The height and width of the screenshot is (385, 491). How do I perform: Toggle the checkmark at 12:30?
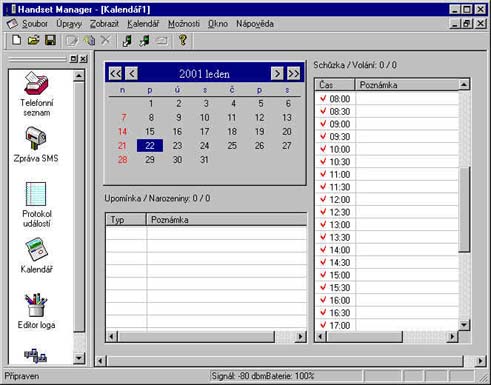[323, 212]
